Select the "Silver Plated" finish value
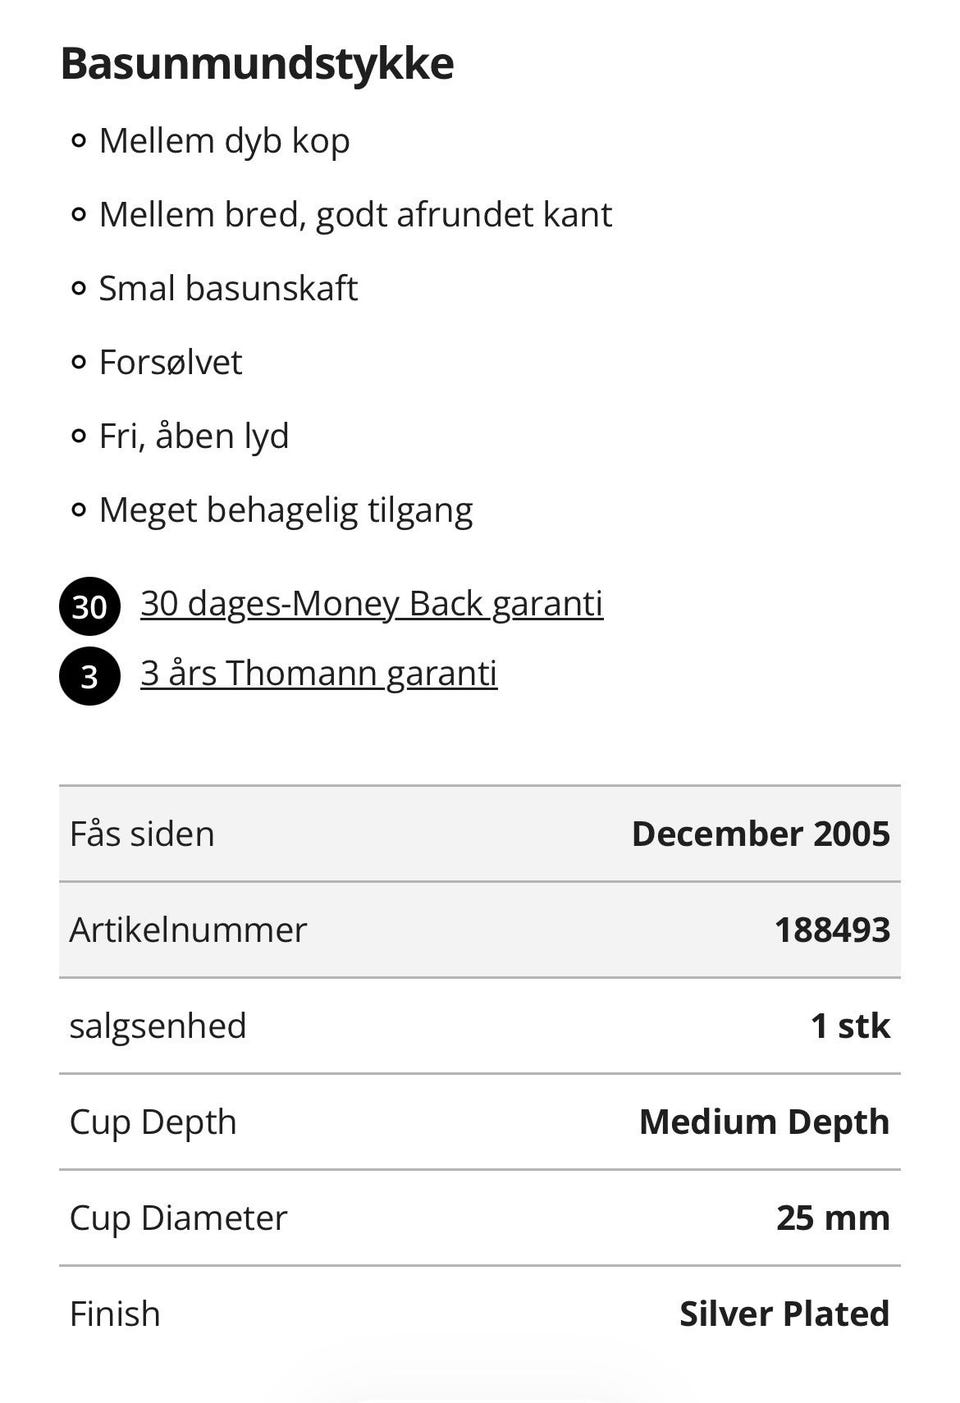 click(784, 1314)
